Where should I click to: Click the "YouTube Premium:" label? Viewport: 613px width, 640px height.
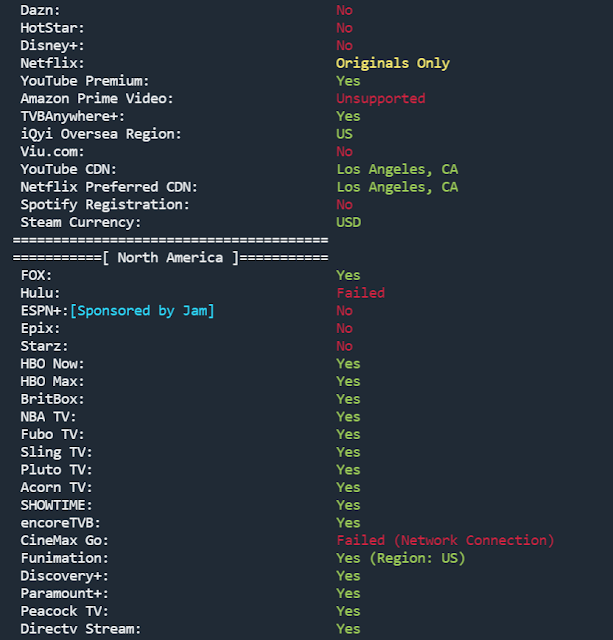click(x=85, y=81)
